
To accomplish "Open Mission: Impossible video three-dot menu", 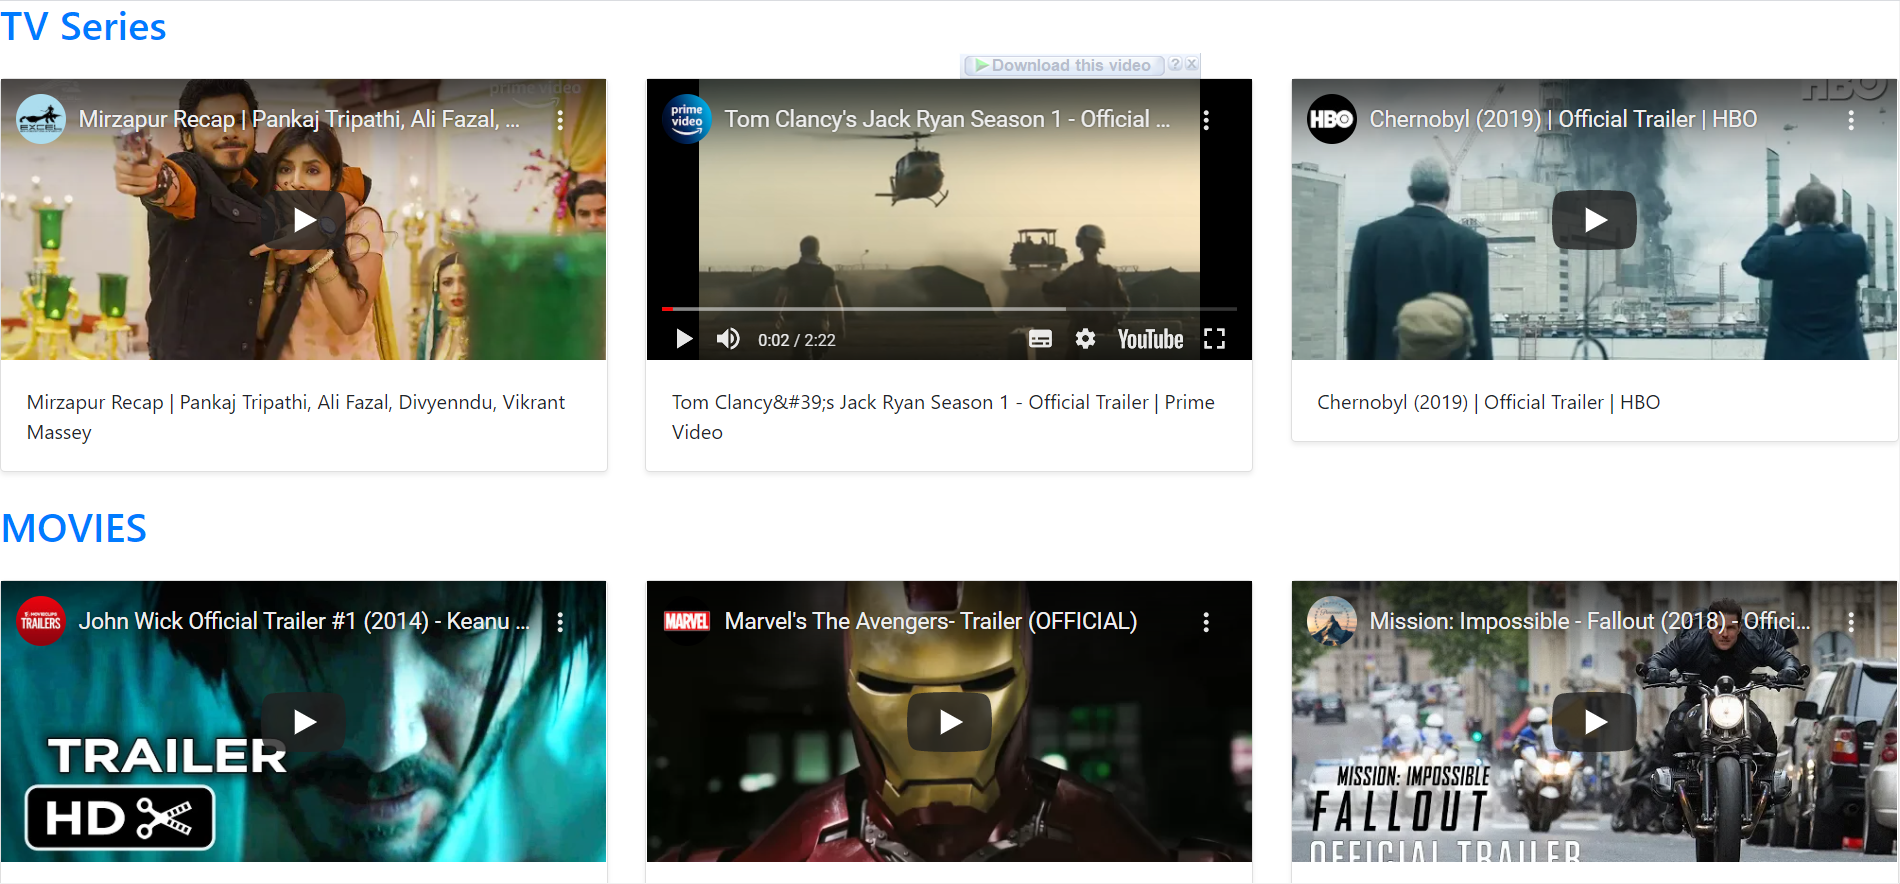I will click(x=1851, y=622).
